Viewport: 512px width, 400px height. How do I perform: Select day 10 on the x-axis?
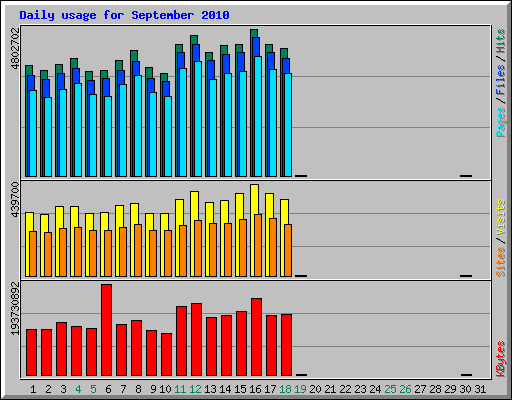(x=165, y=389)
